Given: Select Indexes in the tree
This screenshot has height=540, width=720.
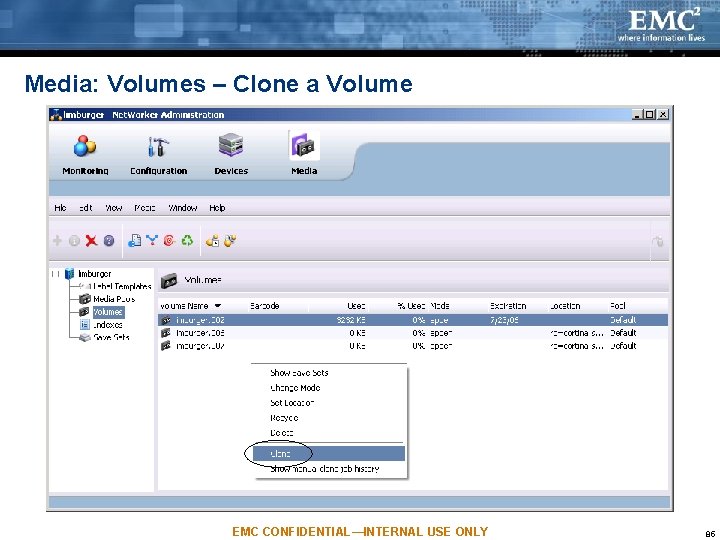Looking at the screenshot, I should (107, 325).
